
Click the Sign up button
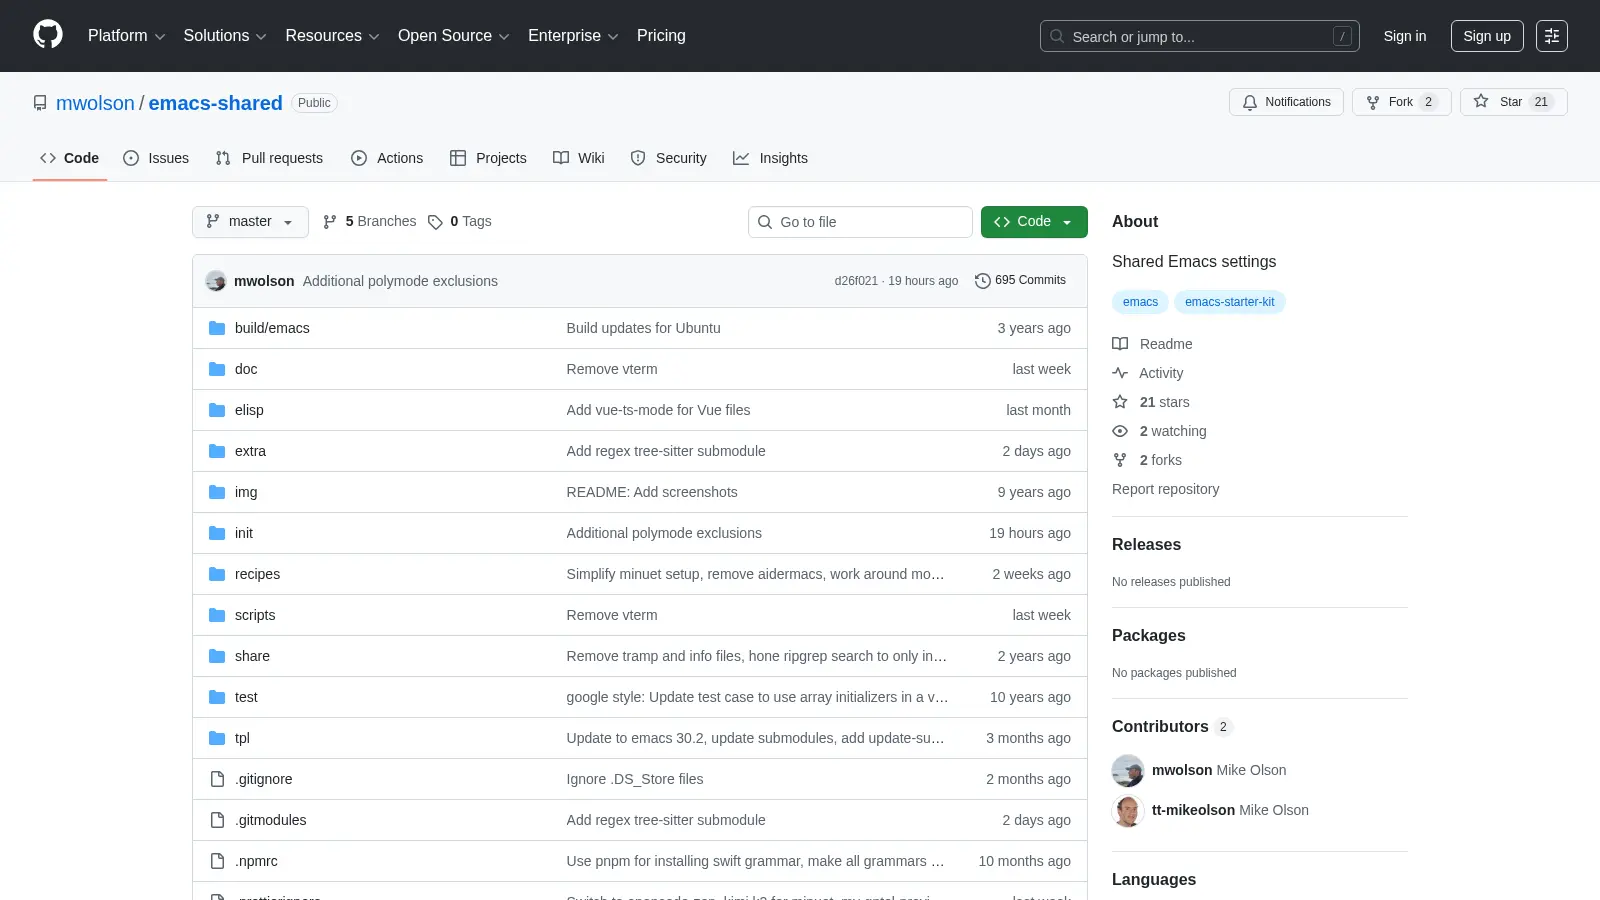pos(1487,36)
